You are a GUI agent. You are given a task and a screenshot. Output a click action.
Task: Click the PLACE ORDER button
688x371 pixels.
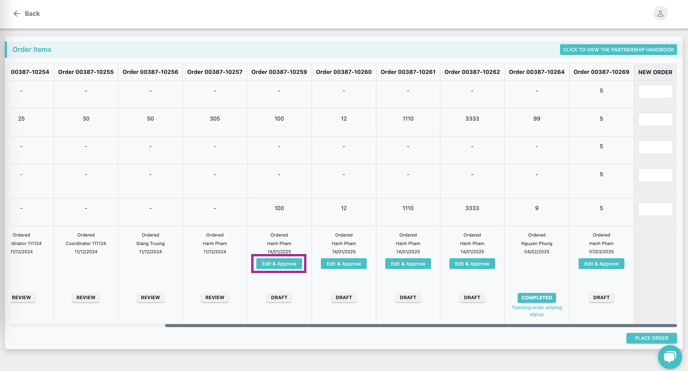pos(651,338)
